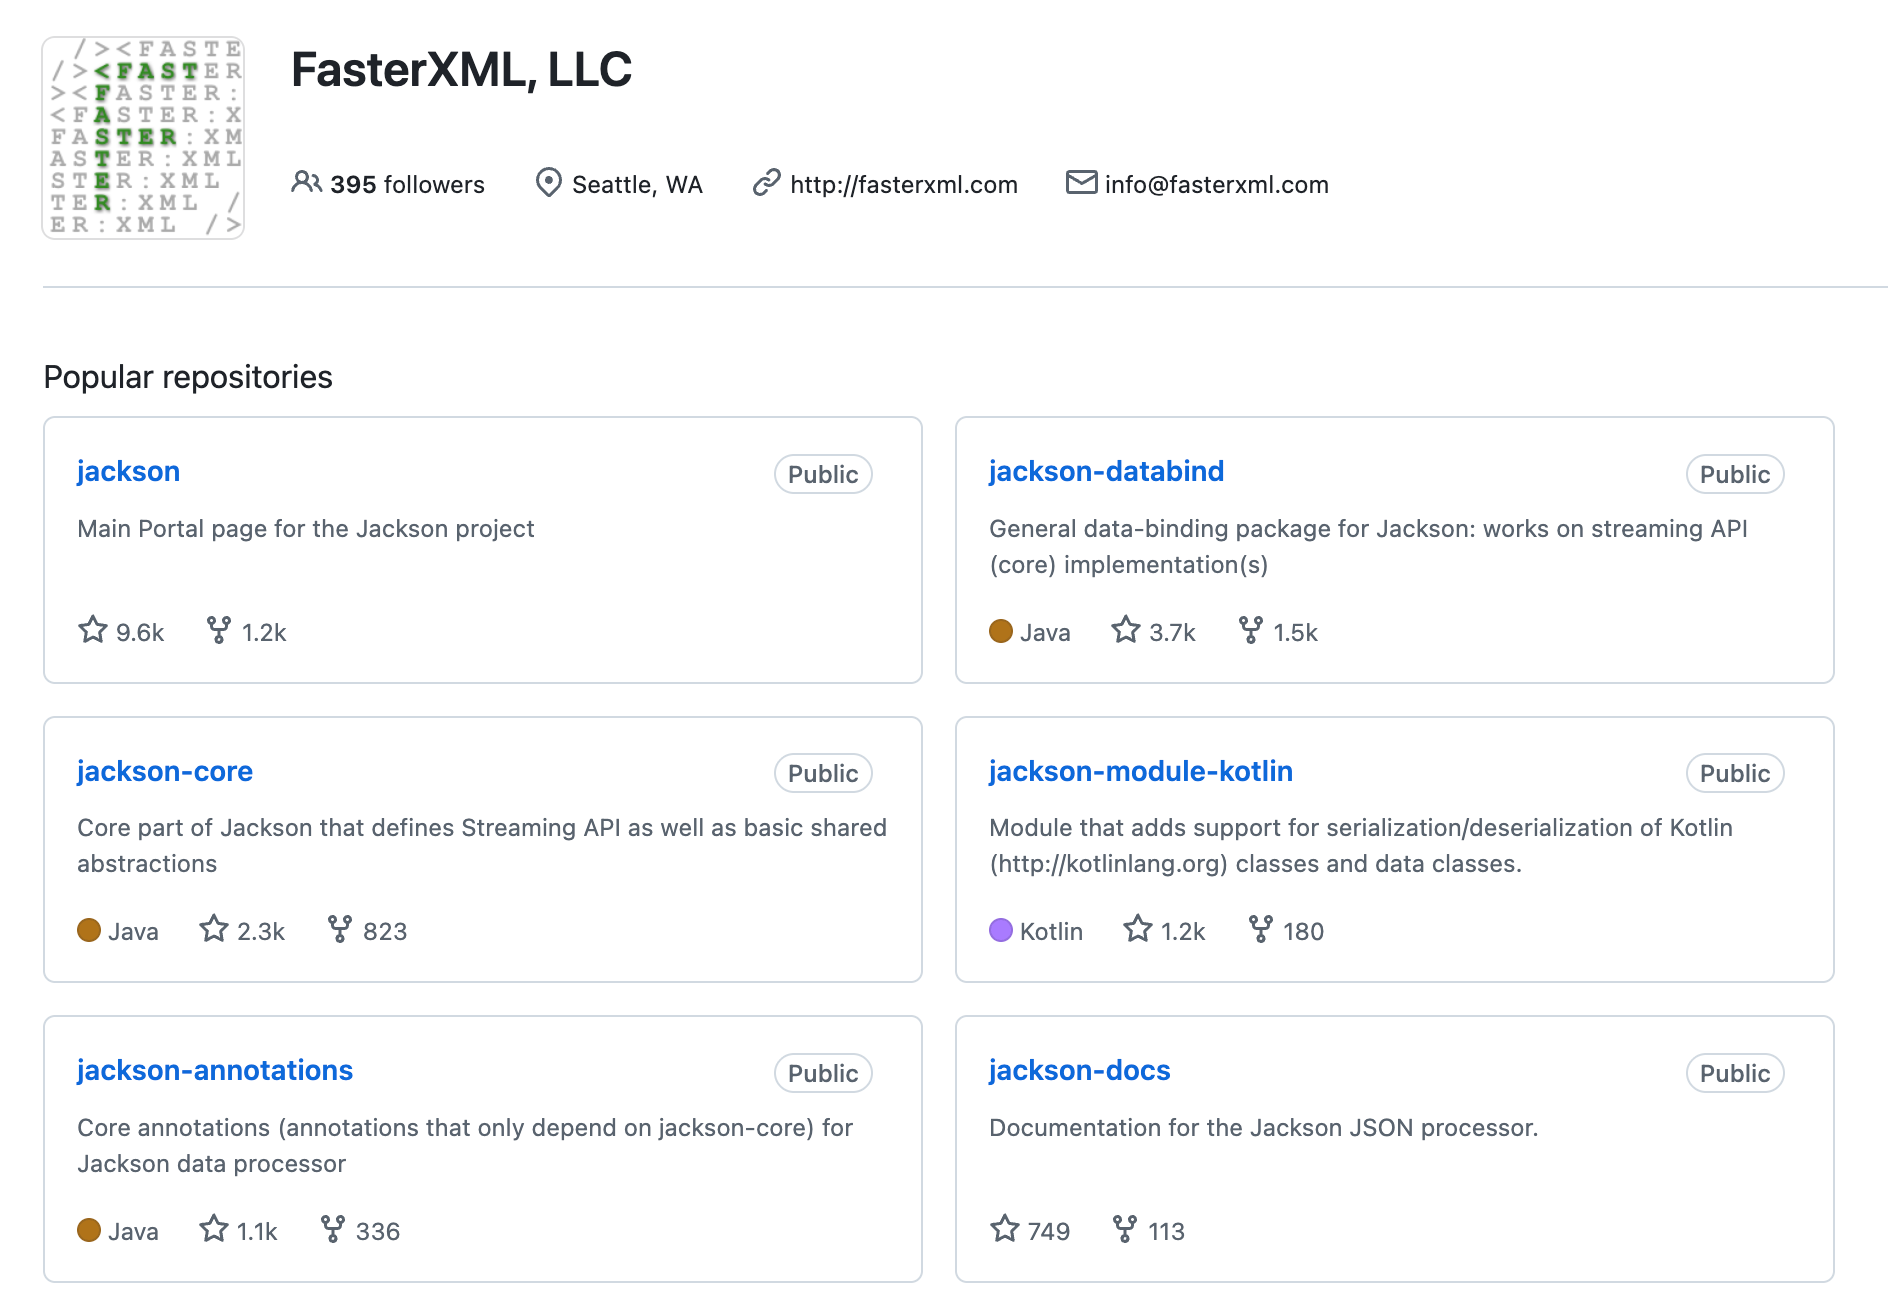Open the jackson-module-kotlin repository
This screenshot has width=1888, height=1314.
click(1140, 771)
